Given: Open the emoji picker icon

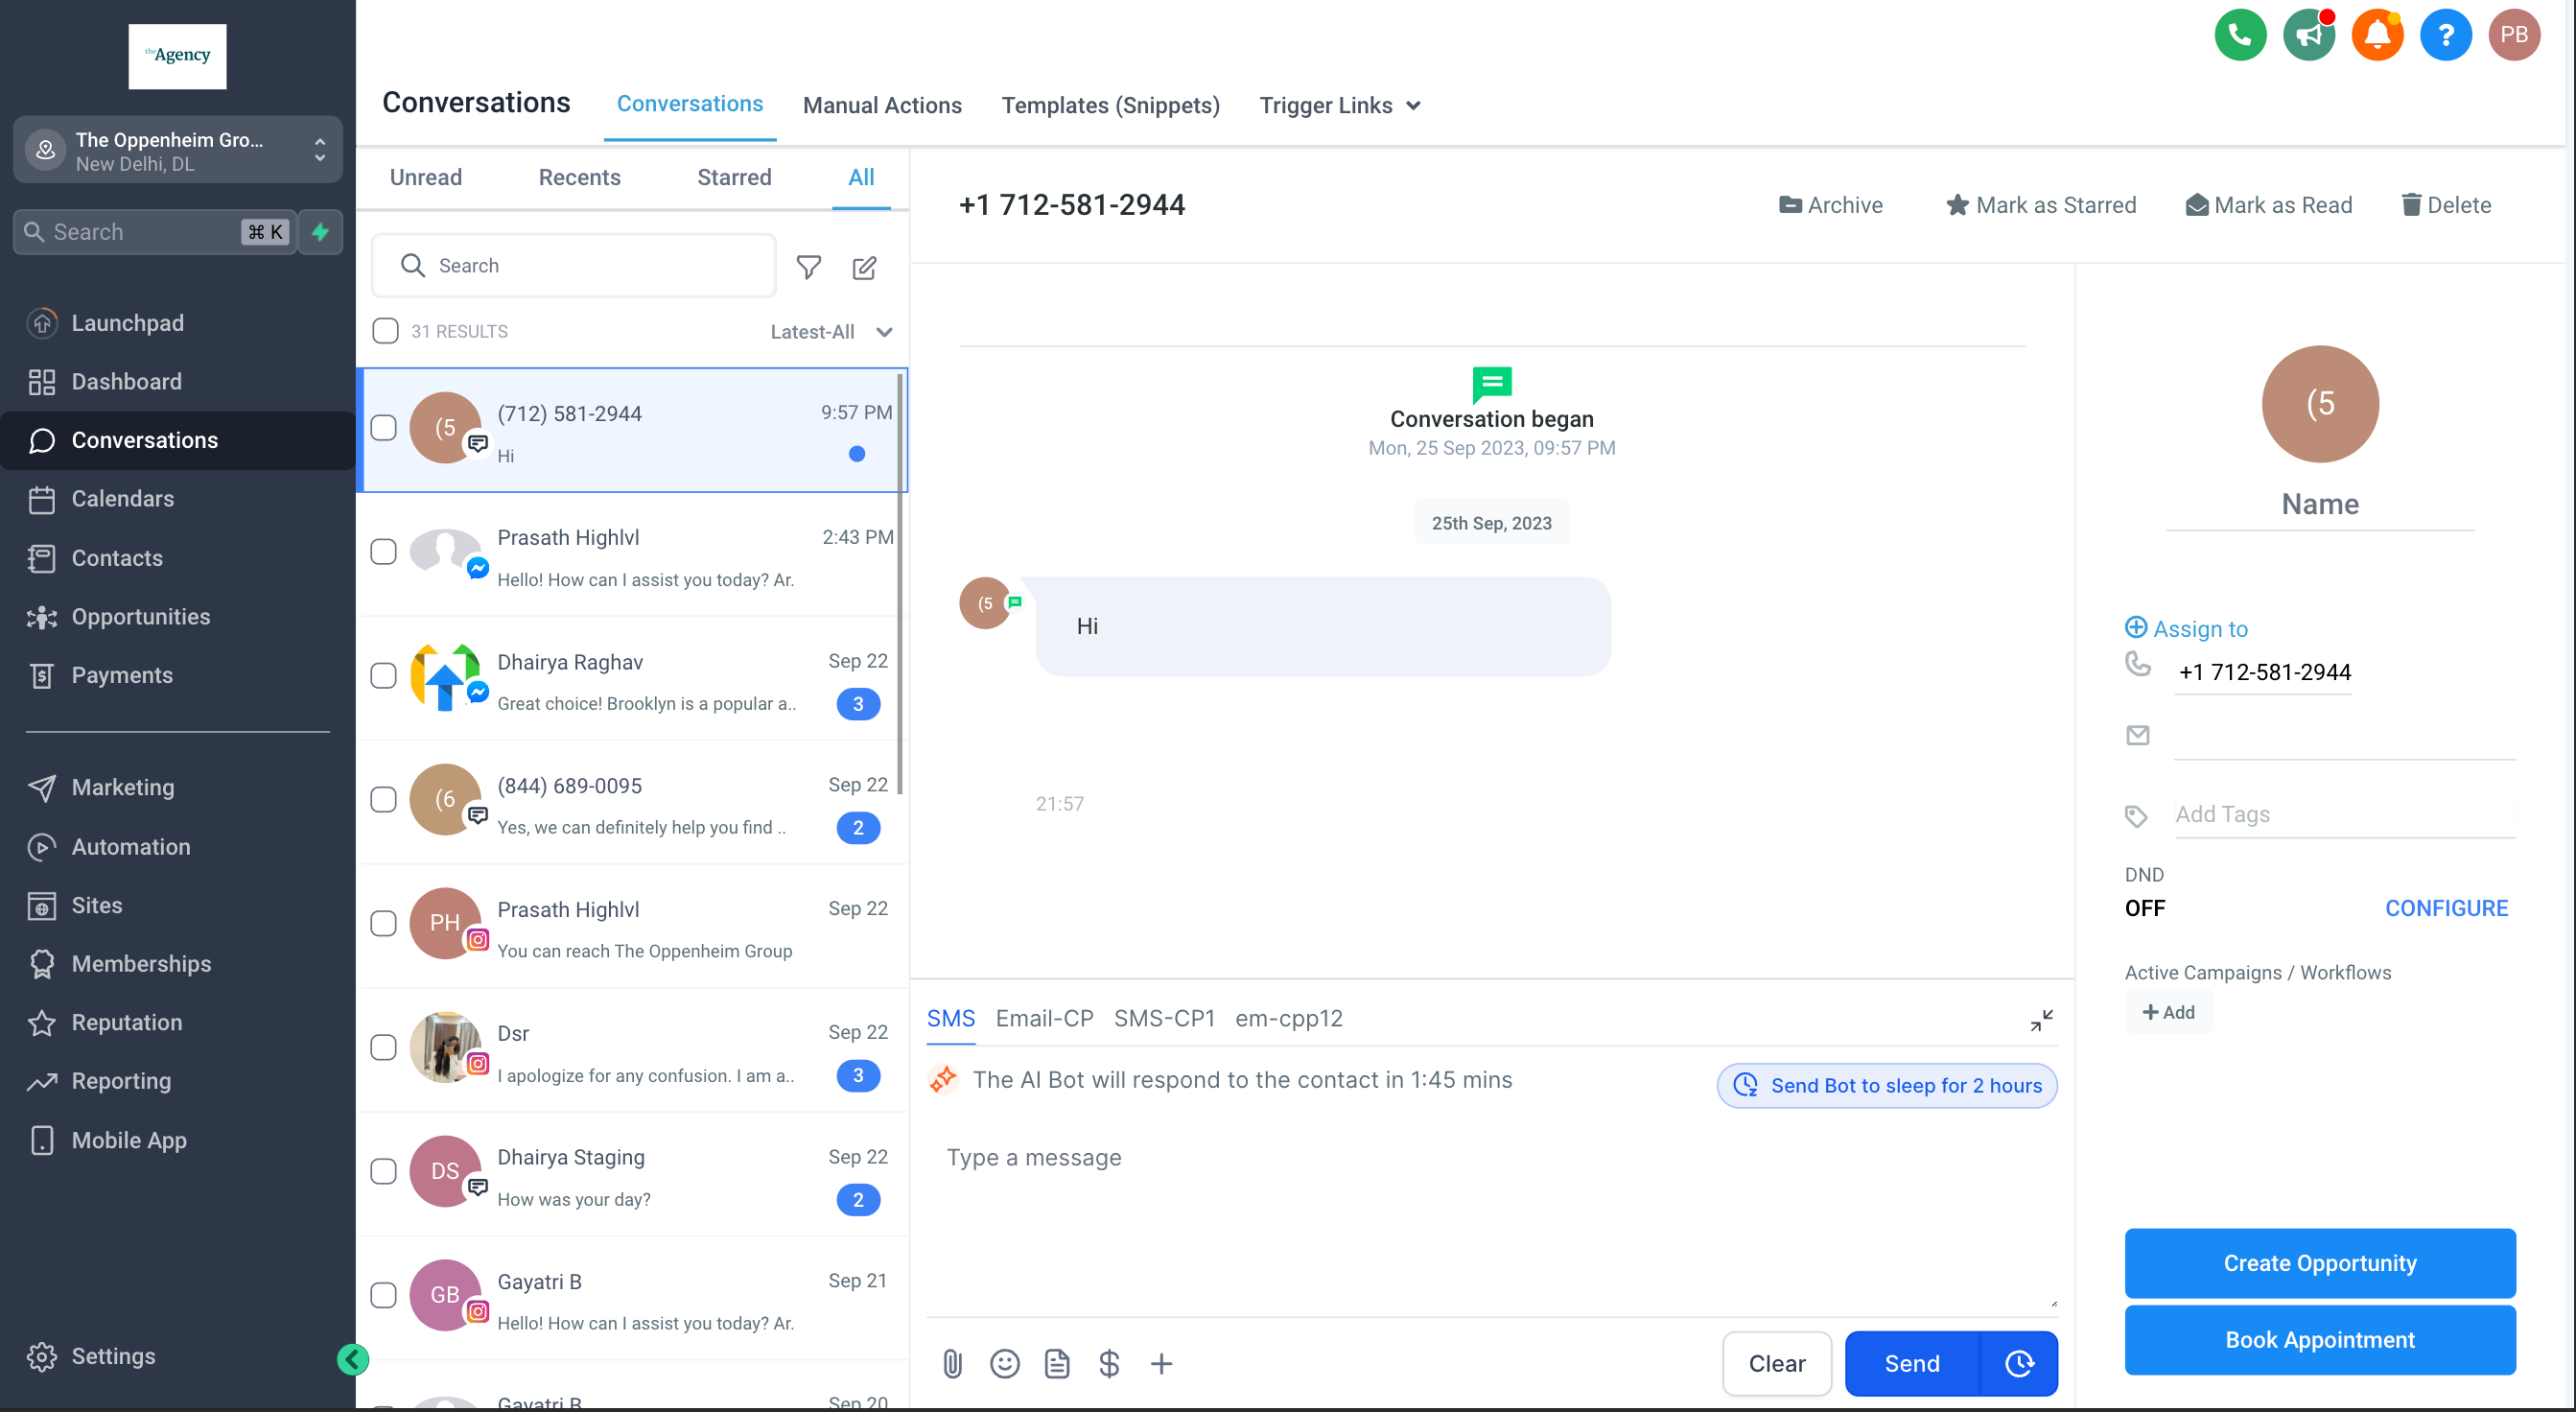Looking at the screenshot, I should 1004,1363.
